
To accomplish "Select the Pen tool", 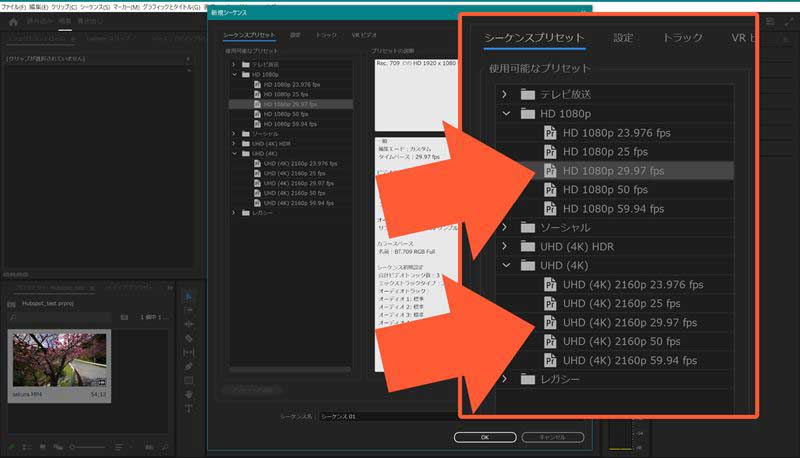I will pos(188,366).
